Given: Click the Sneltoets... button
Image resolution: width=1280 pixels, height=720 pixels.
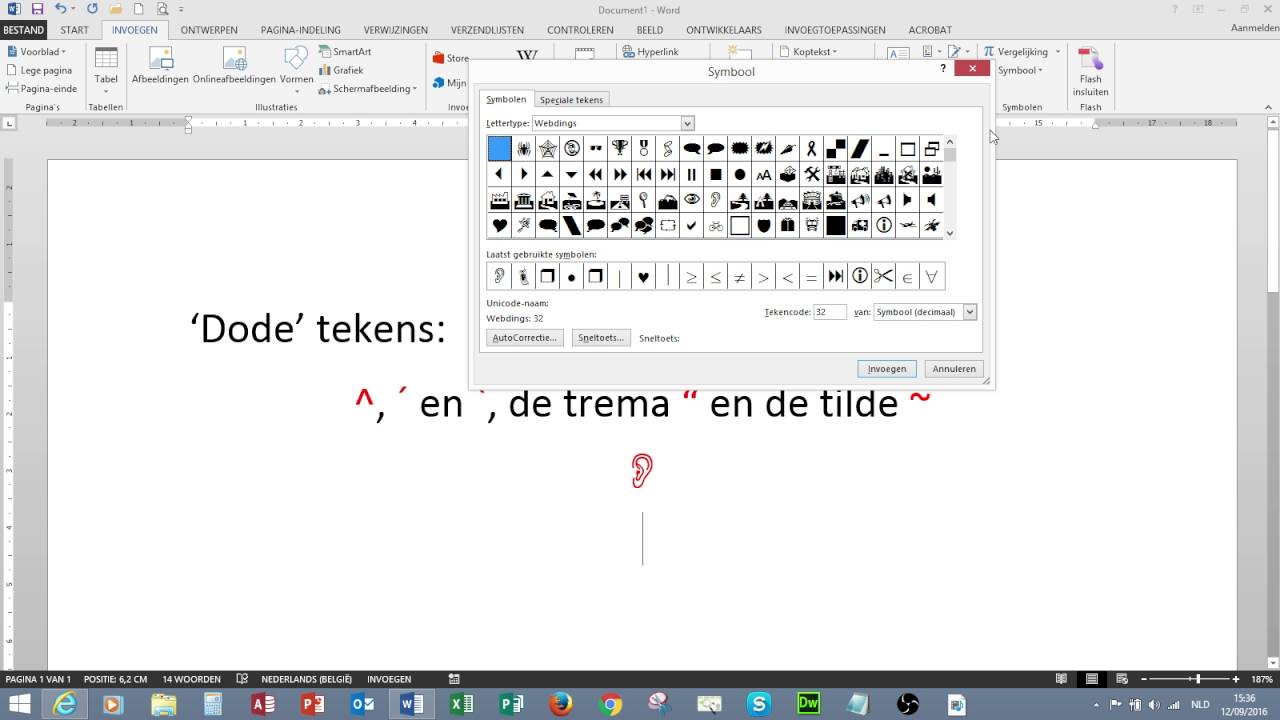Looking at the screenshot, I should pyautogui.click(x=601, y=338).
